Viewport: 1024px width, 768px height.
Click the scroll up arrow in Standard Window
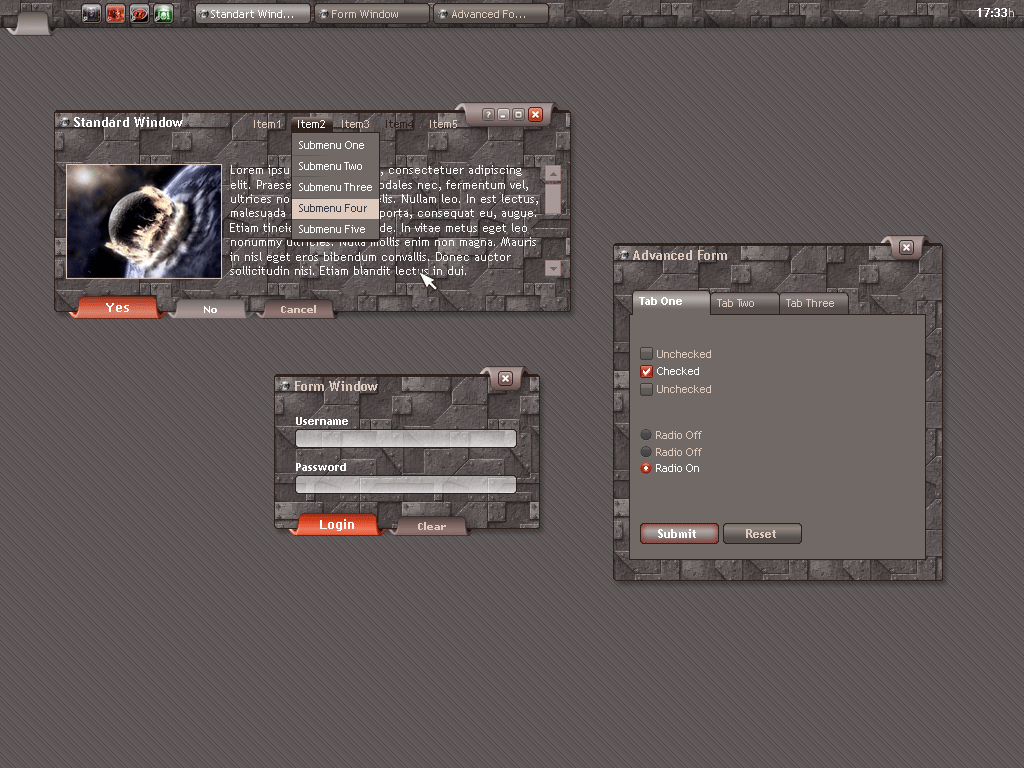[553, 174]
